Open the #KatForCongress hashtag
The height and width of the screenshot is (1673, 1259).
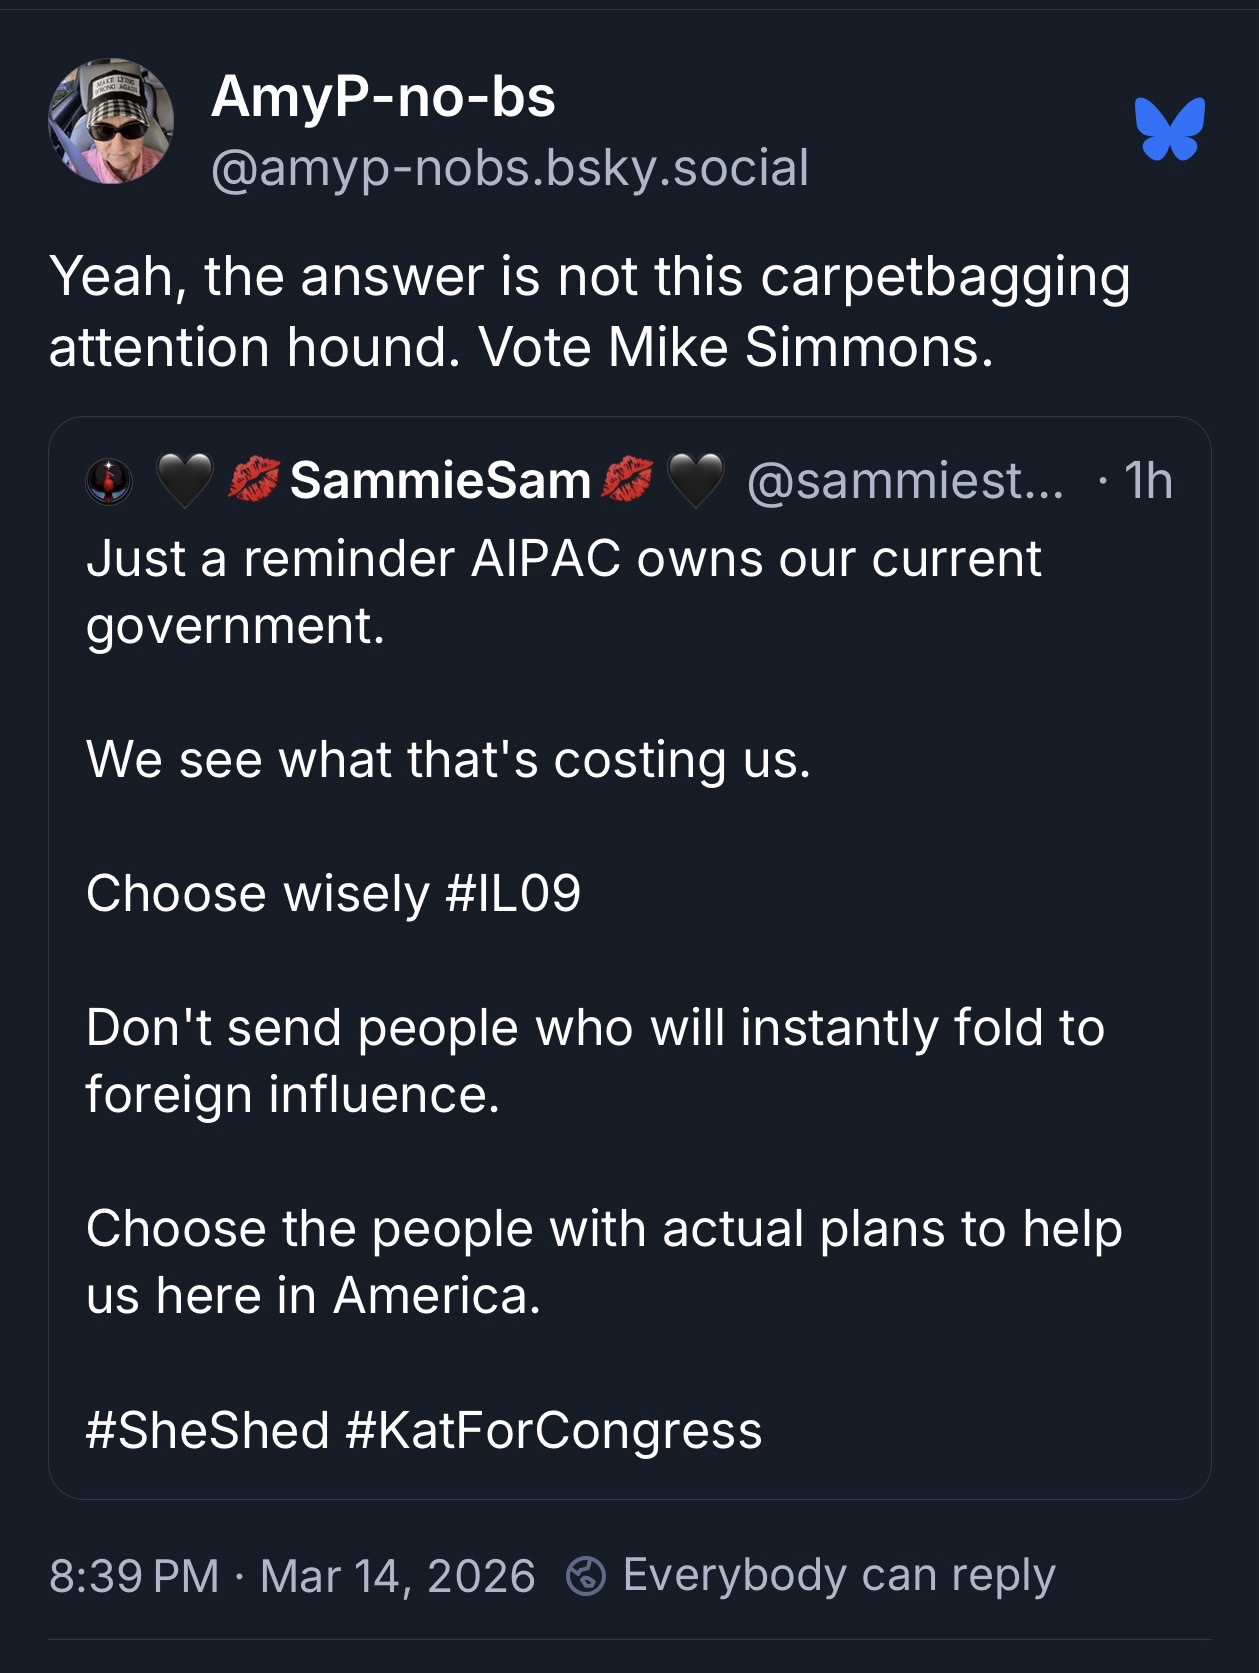553,1430
